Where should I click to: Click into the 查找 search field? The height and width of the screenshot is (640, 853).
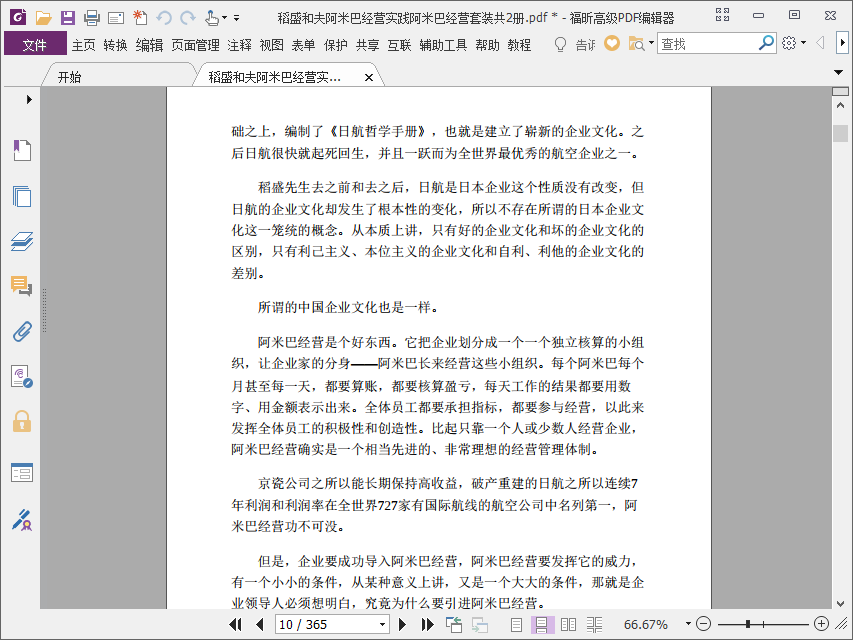pyautogui.click(x=707, y=44)
